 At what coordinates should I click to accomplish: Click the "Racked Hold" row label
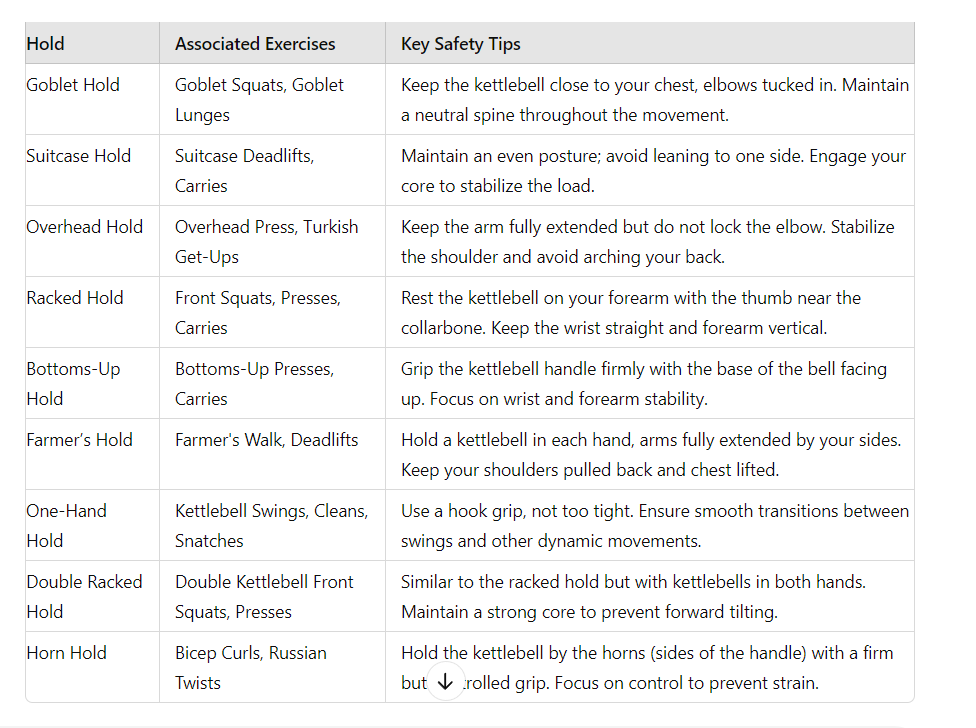click(x=75, y=298)
